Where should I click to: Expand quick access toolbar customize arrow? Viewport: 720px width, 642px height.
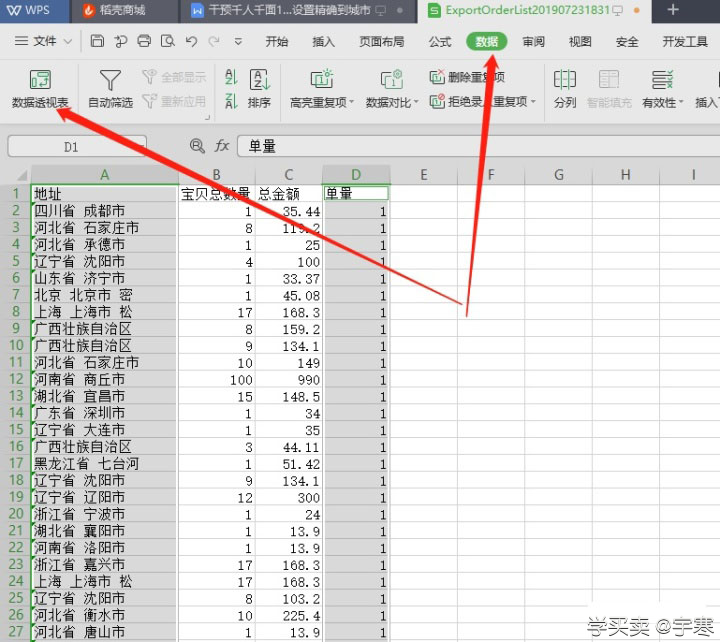tap(238, 42)
